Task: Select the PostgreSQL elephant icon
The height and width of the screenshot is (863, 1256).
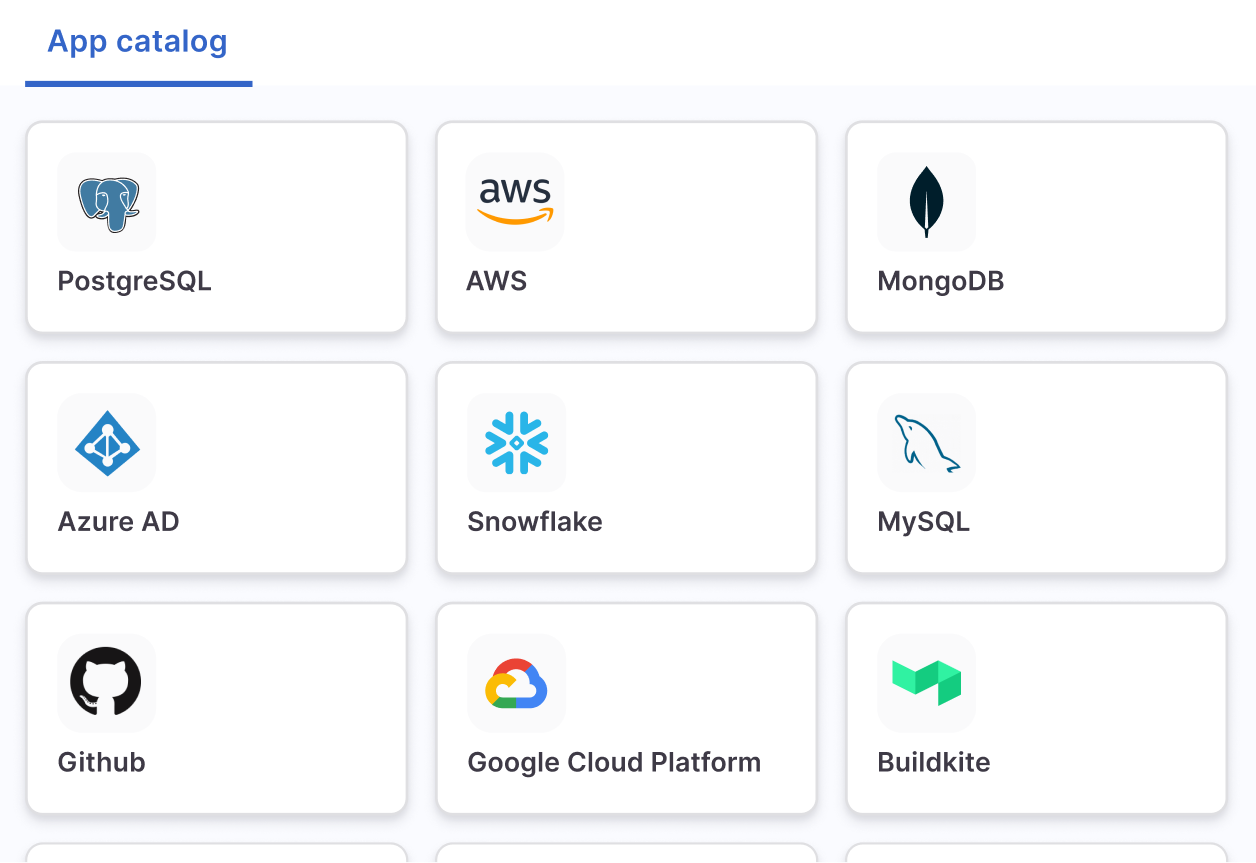Action: (x=106, y=201)
